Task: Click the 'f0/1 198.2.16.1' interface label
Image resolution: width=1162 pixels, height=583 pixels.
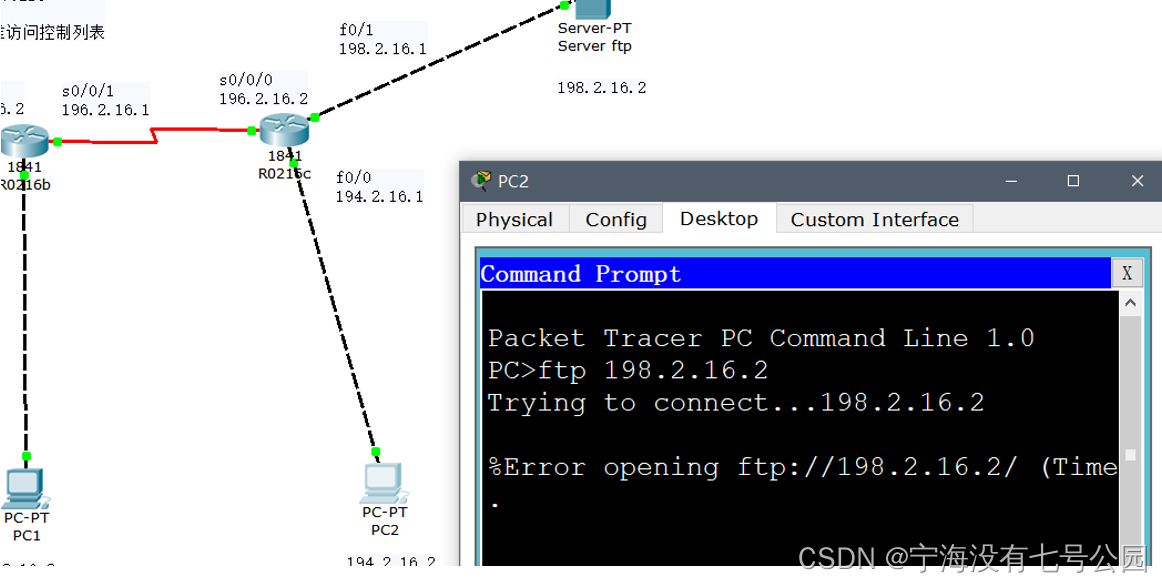Action: 382,39
